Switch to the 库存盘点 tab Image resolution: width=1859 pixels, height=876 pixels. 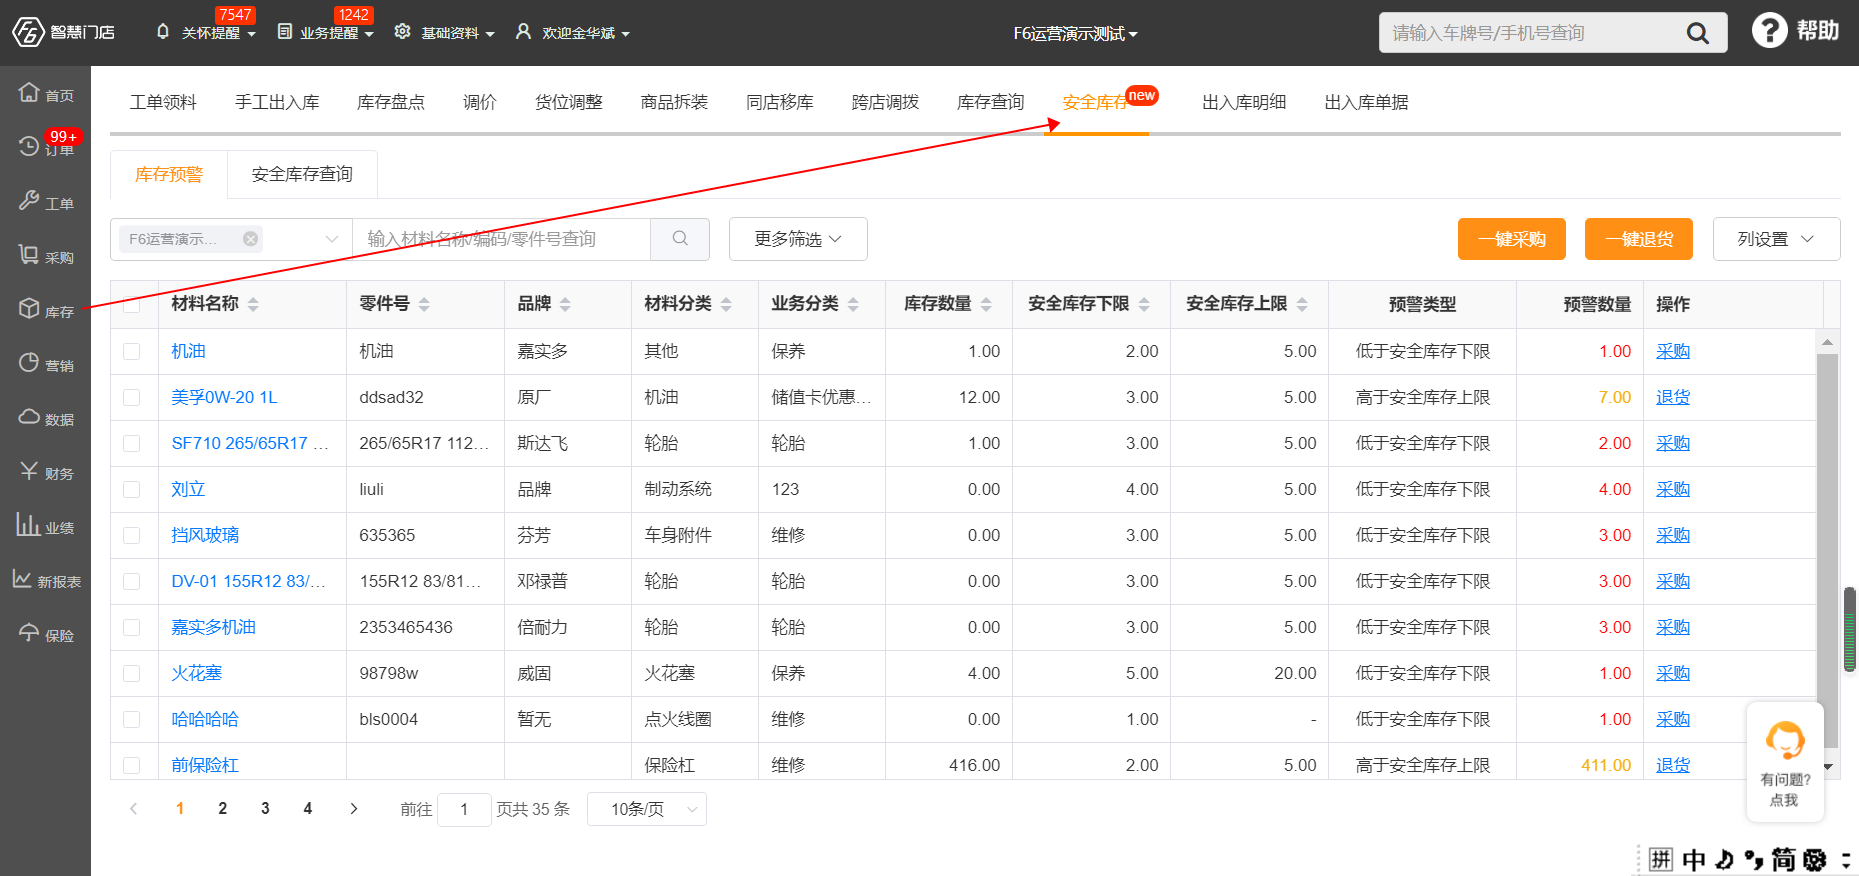391,102
